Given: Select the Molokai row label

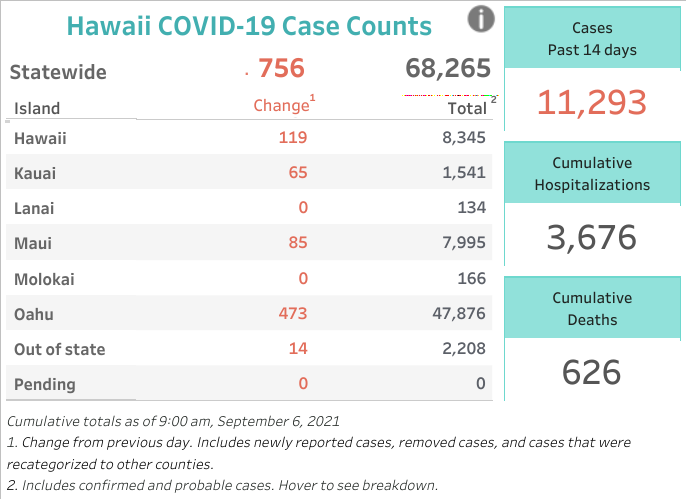Looking at the screenshot, I should coord(44,279).
